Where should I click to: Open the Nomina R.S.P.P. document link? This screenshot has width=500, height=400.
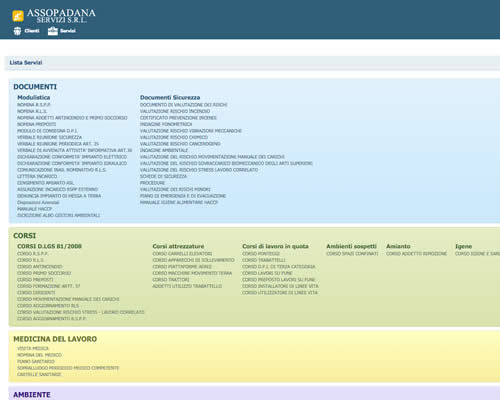point(34,105)
